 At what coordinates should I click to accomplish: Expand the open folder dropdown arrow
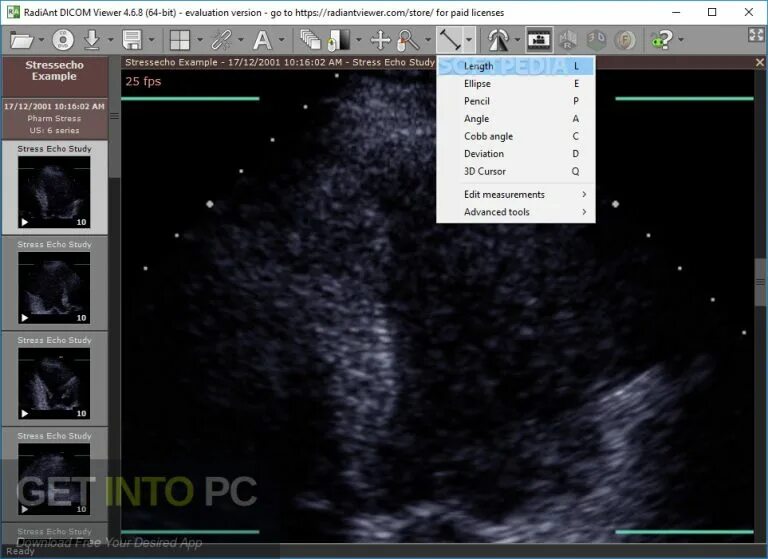(x=41, y=40)
